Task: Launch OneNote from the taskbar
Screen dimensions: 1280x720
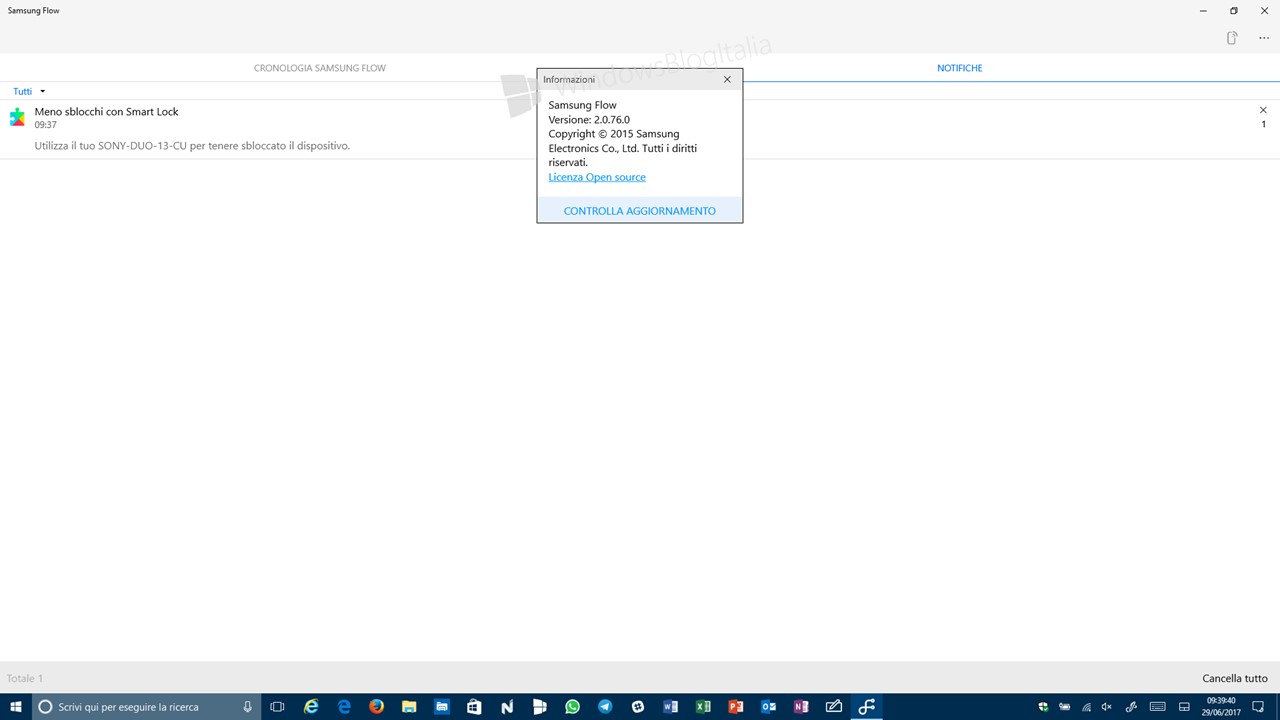Action: point(801,707)
